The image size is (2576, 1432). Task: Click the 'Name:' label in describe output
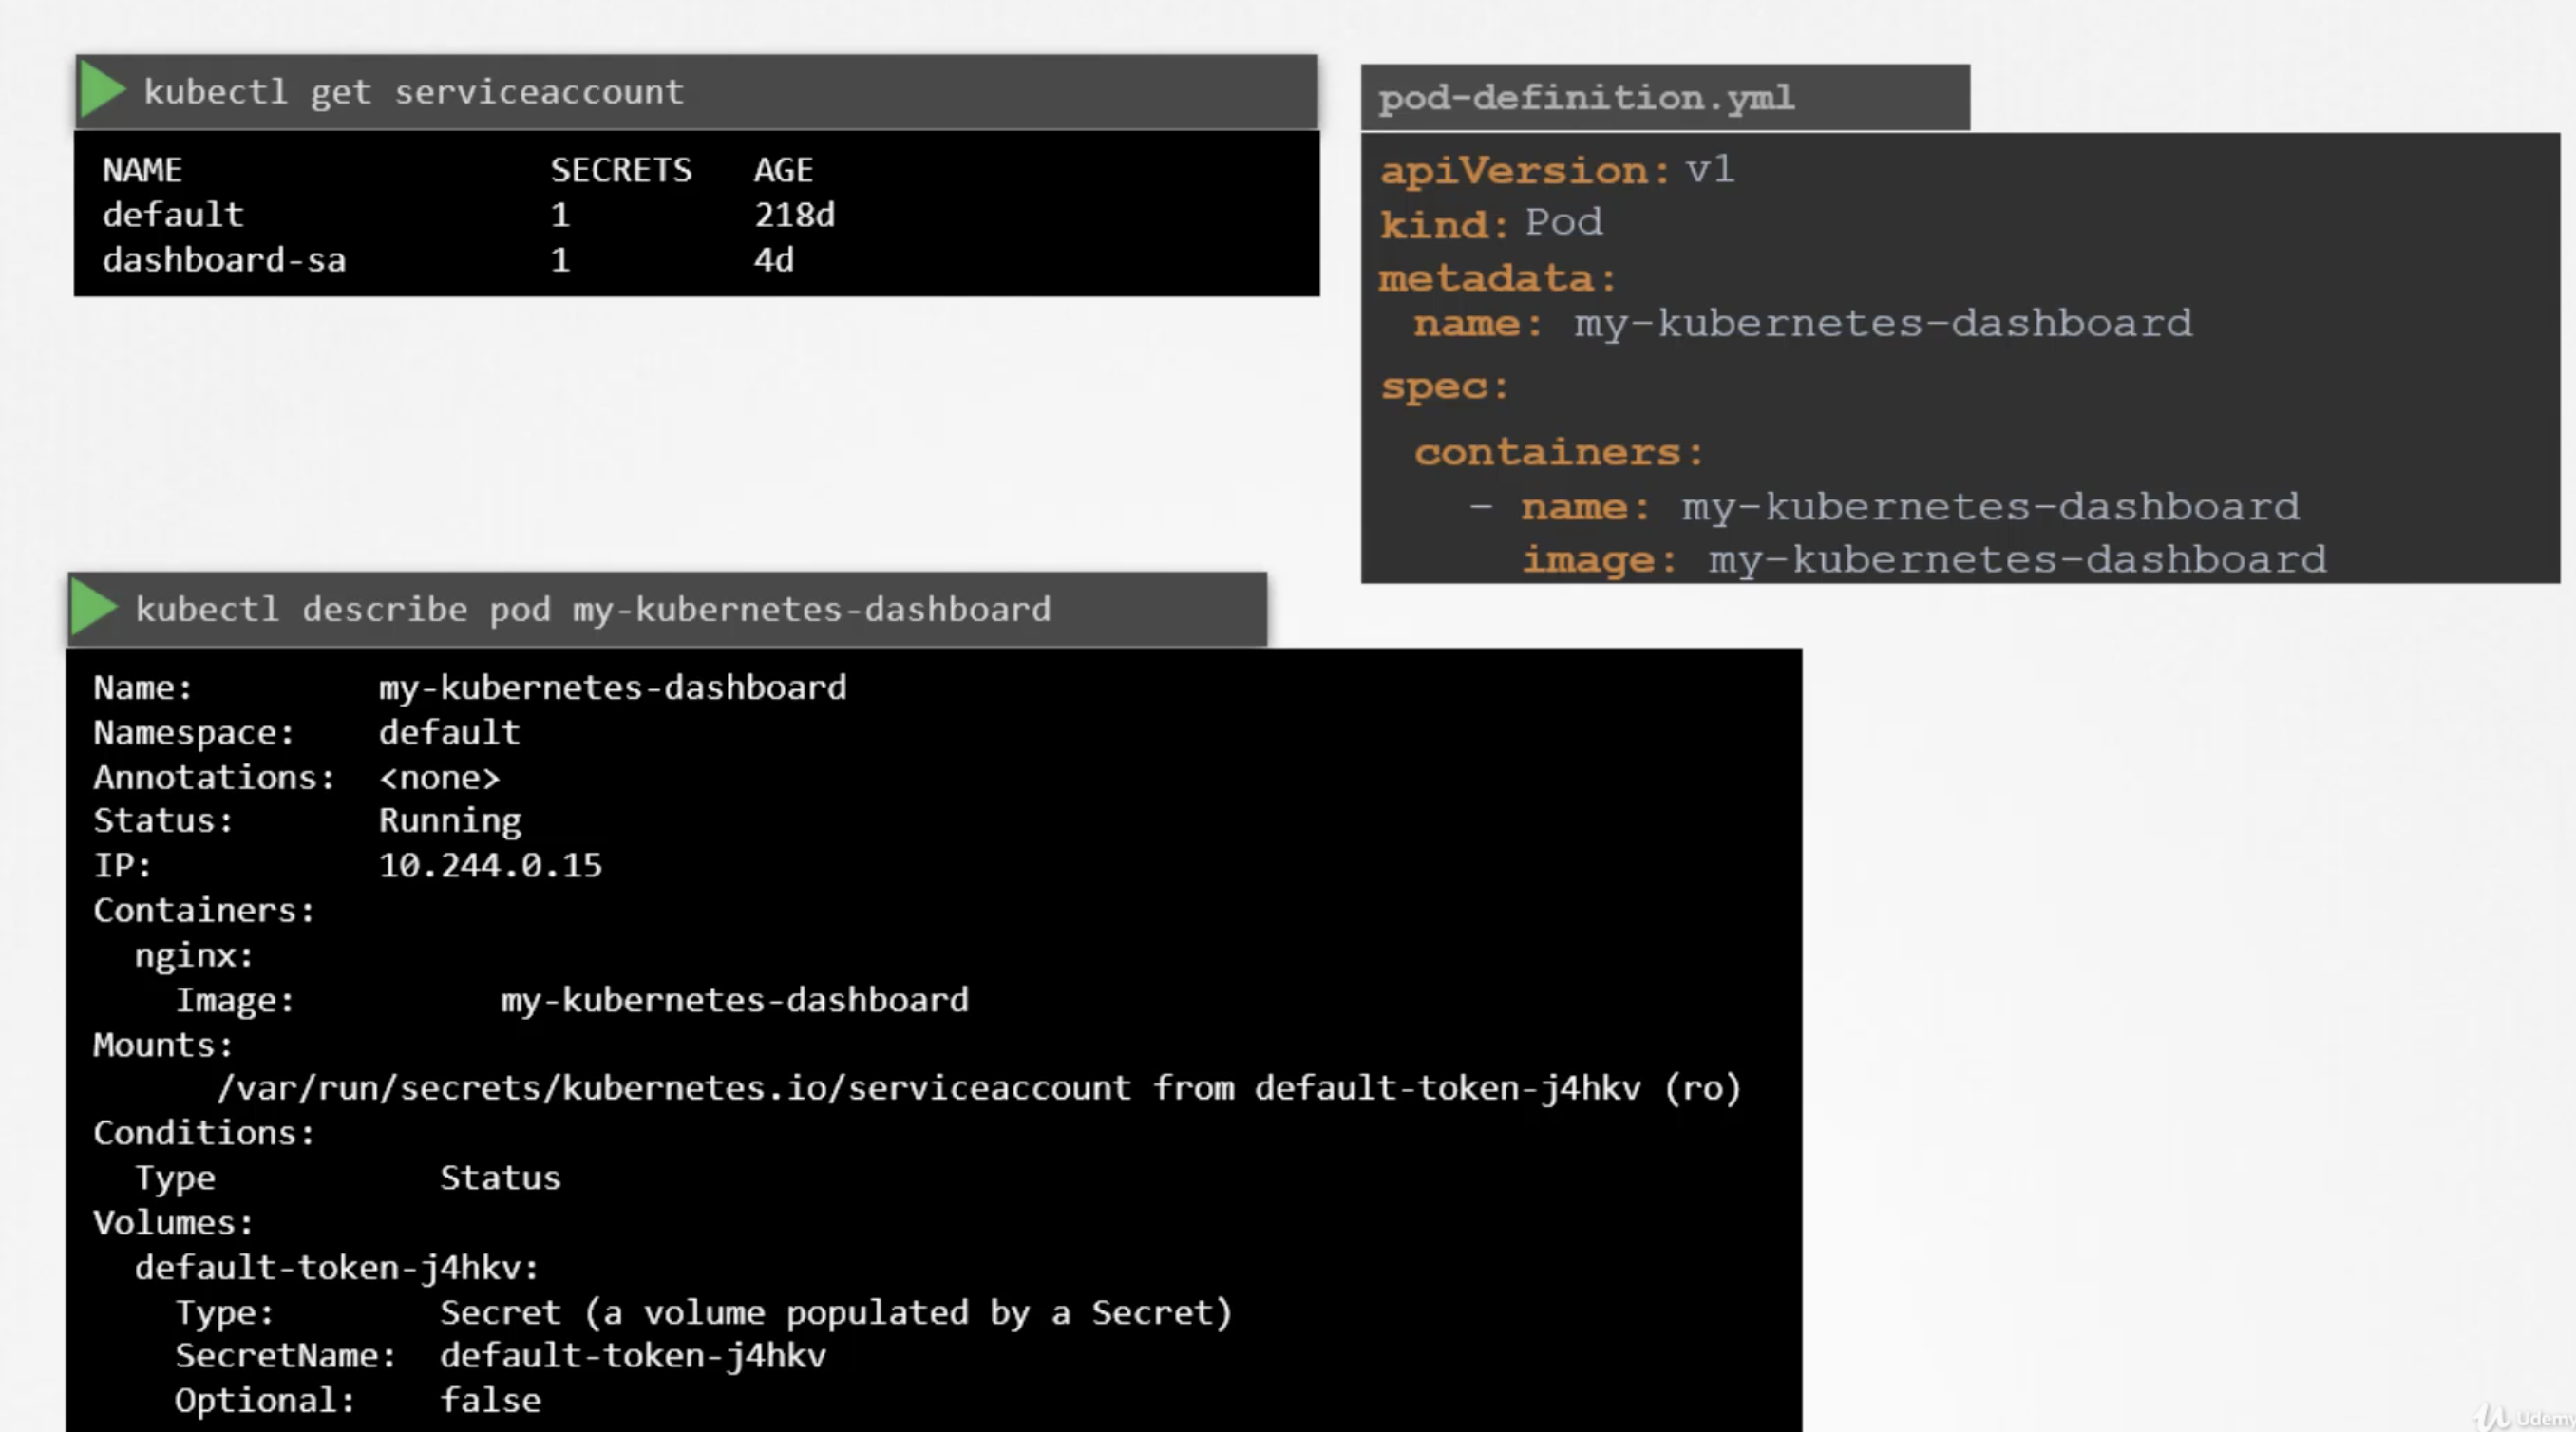click(143, 688)
